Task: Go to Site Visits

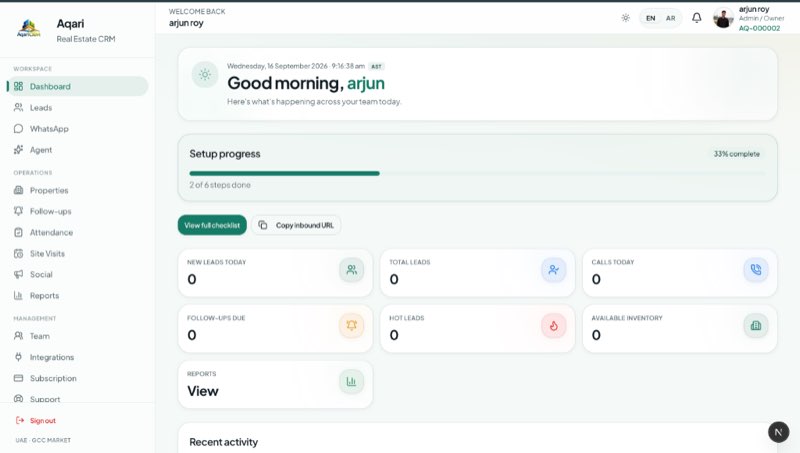Action: 78,254
